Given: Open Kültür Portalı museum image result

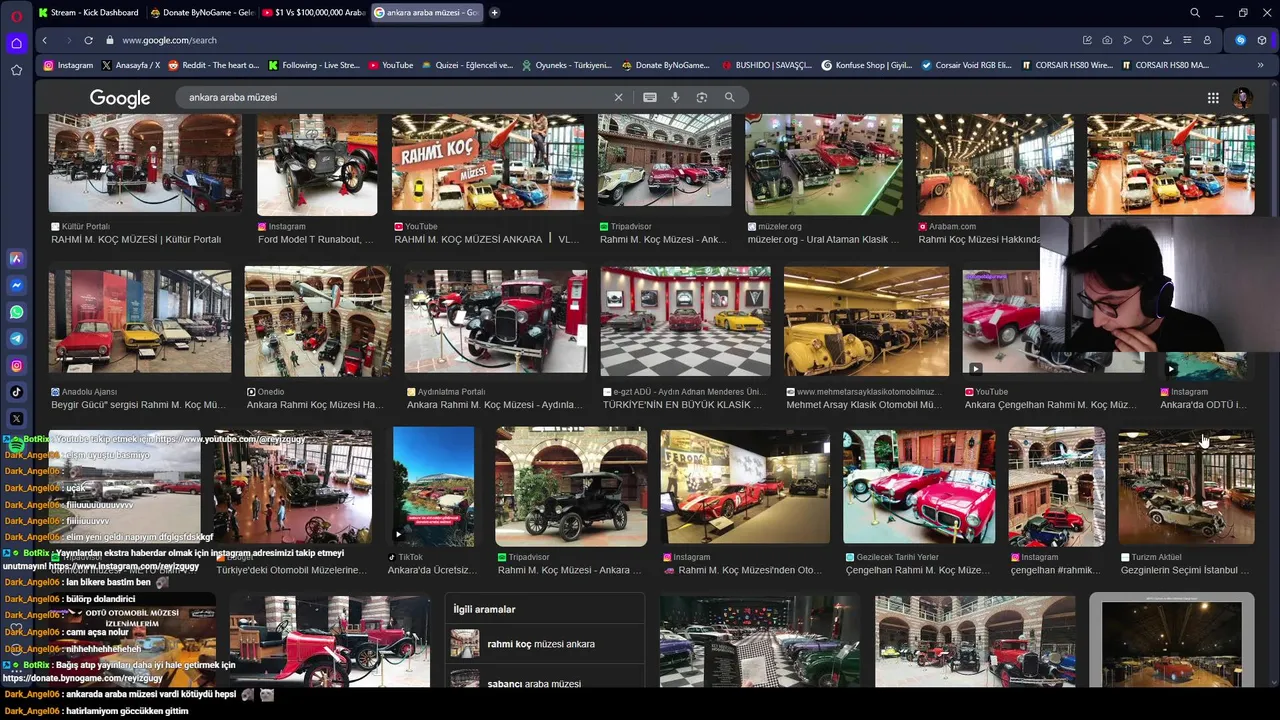Looking at the screenshot, I should coord(145,162).
